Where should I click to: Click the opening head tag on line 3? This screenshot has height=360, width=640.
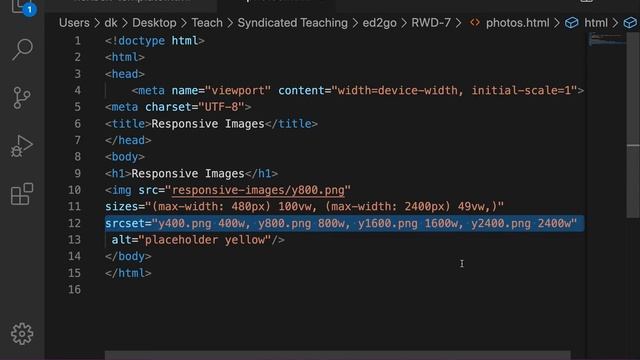pyautogui.click(x=125, y=74)
